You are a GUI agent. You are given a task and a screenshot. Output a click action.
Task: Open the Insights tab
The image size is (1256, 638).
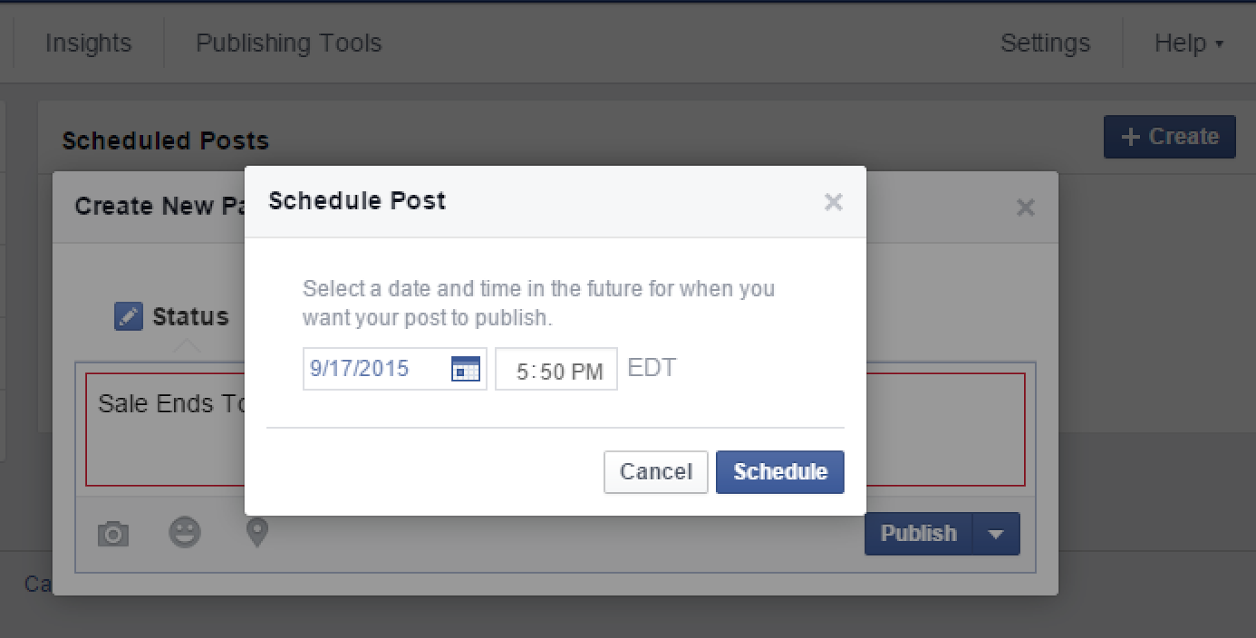point(88,43)
